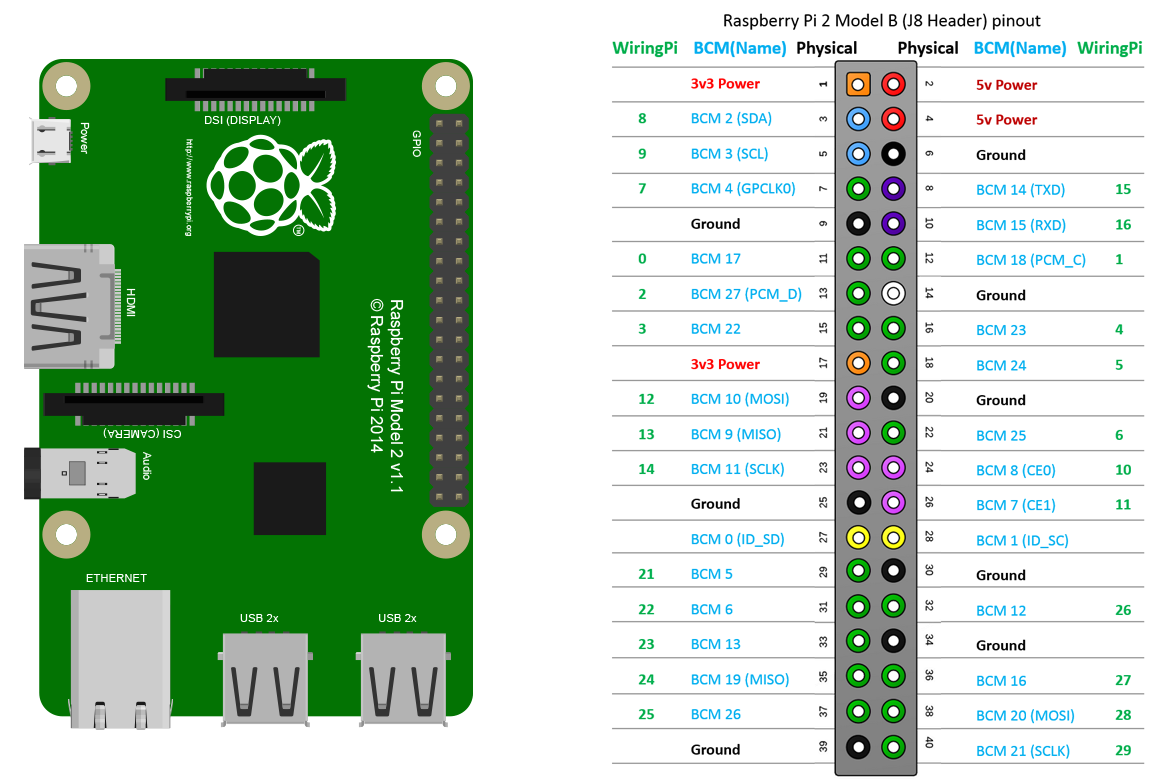Click the left Physical column header

coord(827,48)
